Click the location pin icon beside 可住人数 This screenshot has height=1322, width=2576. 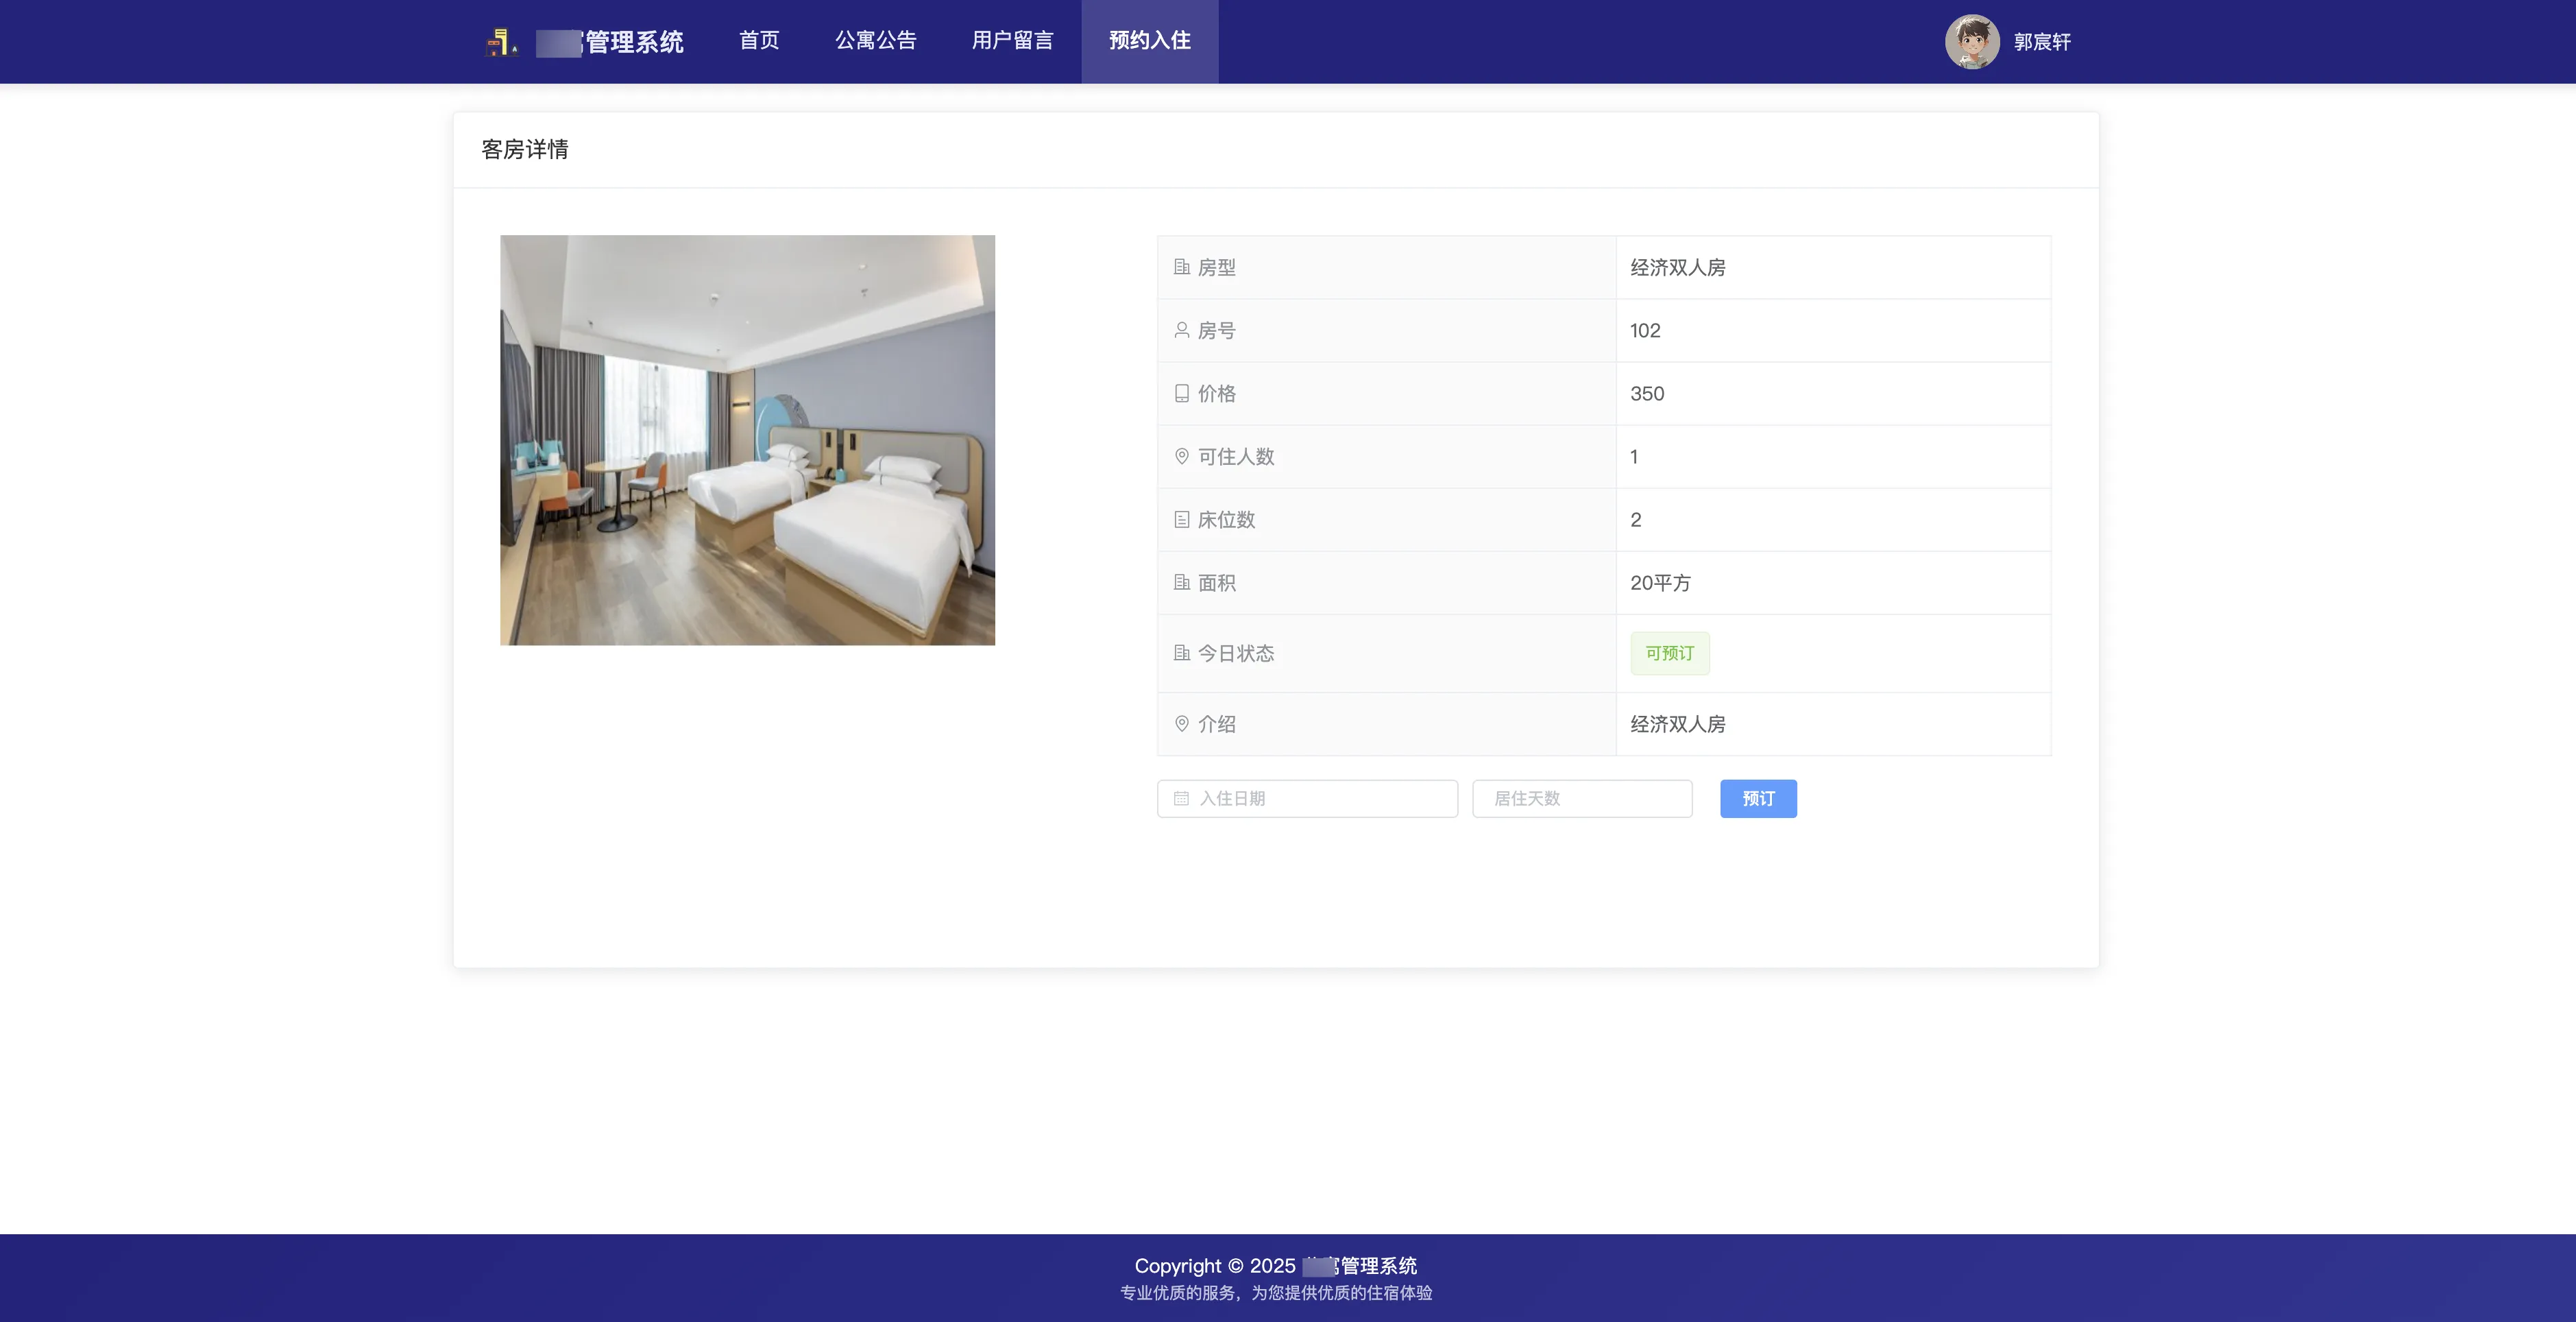tap(1181, 456)
